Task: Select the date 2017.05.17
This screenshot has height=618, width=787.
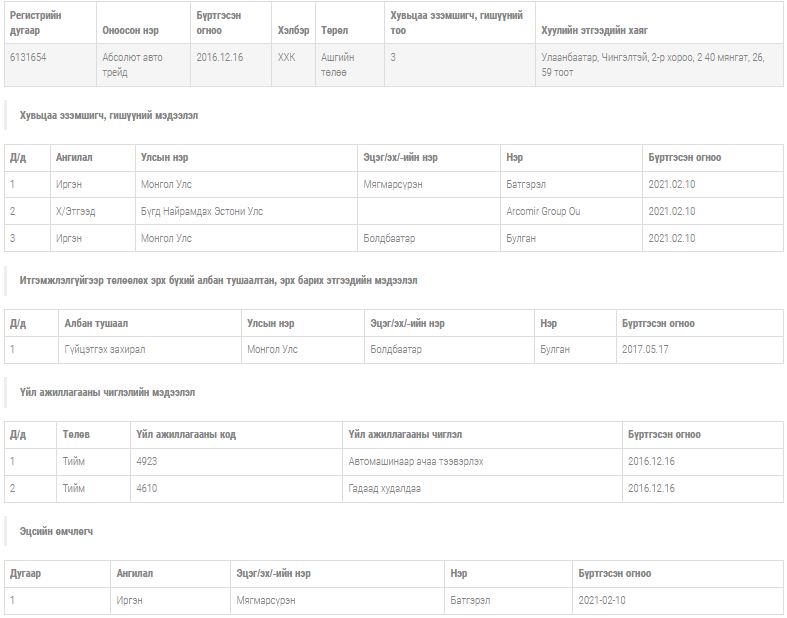Action: pos(645,350)
